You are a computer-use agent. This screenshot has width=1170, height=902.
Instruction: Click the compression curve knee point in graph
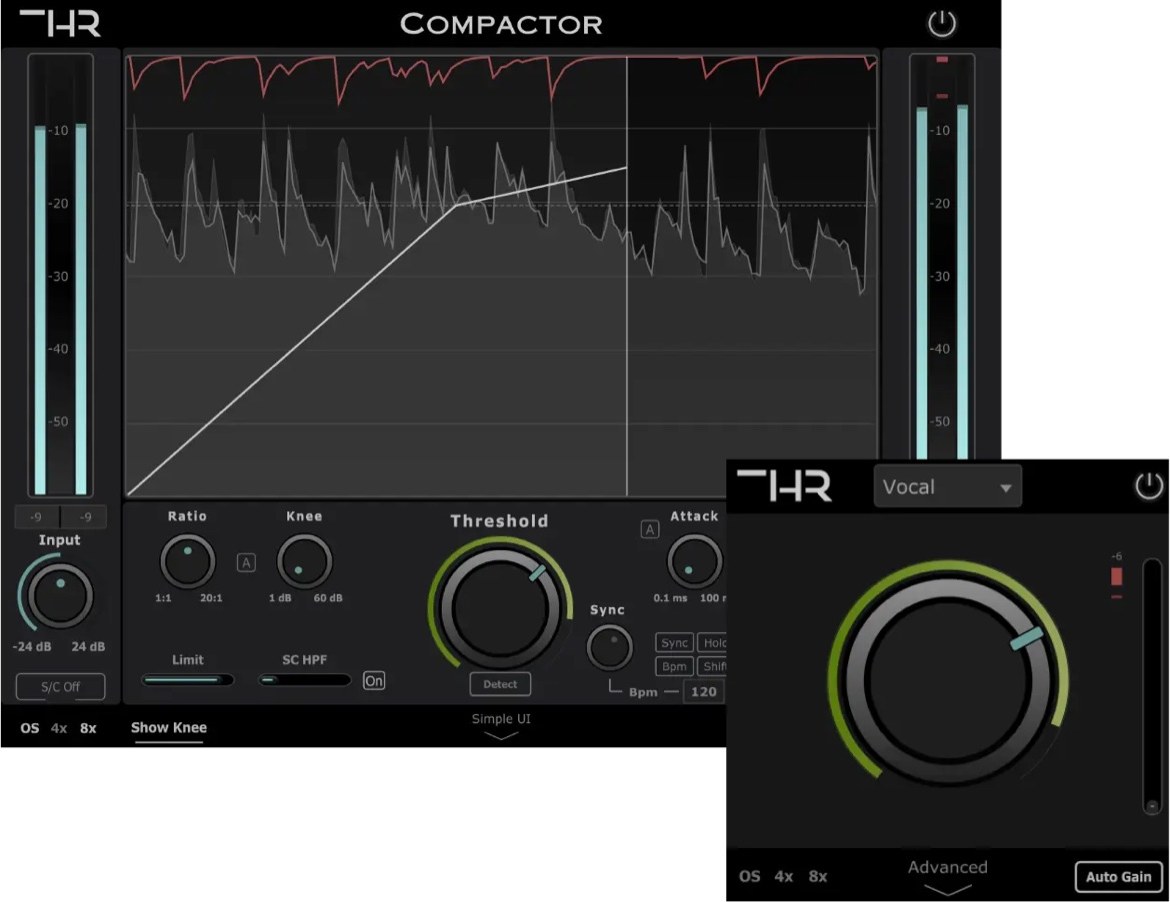tap(456, 204)
